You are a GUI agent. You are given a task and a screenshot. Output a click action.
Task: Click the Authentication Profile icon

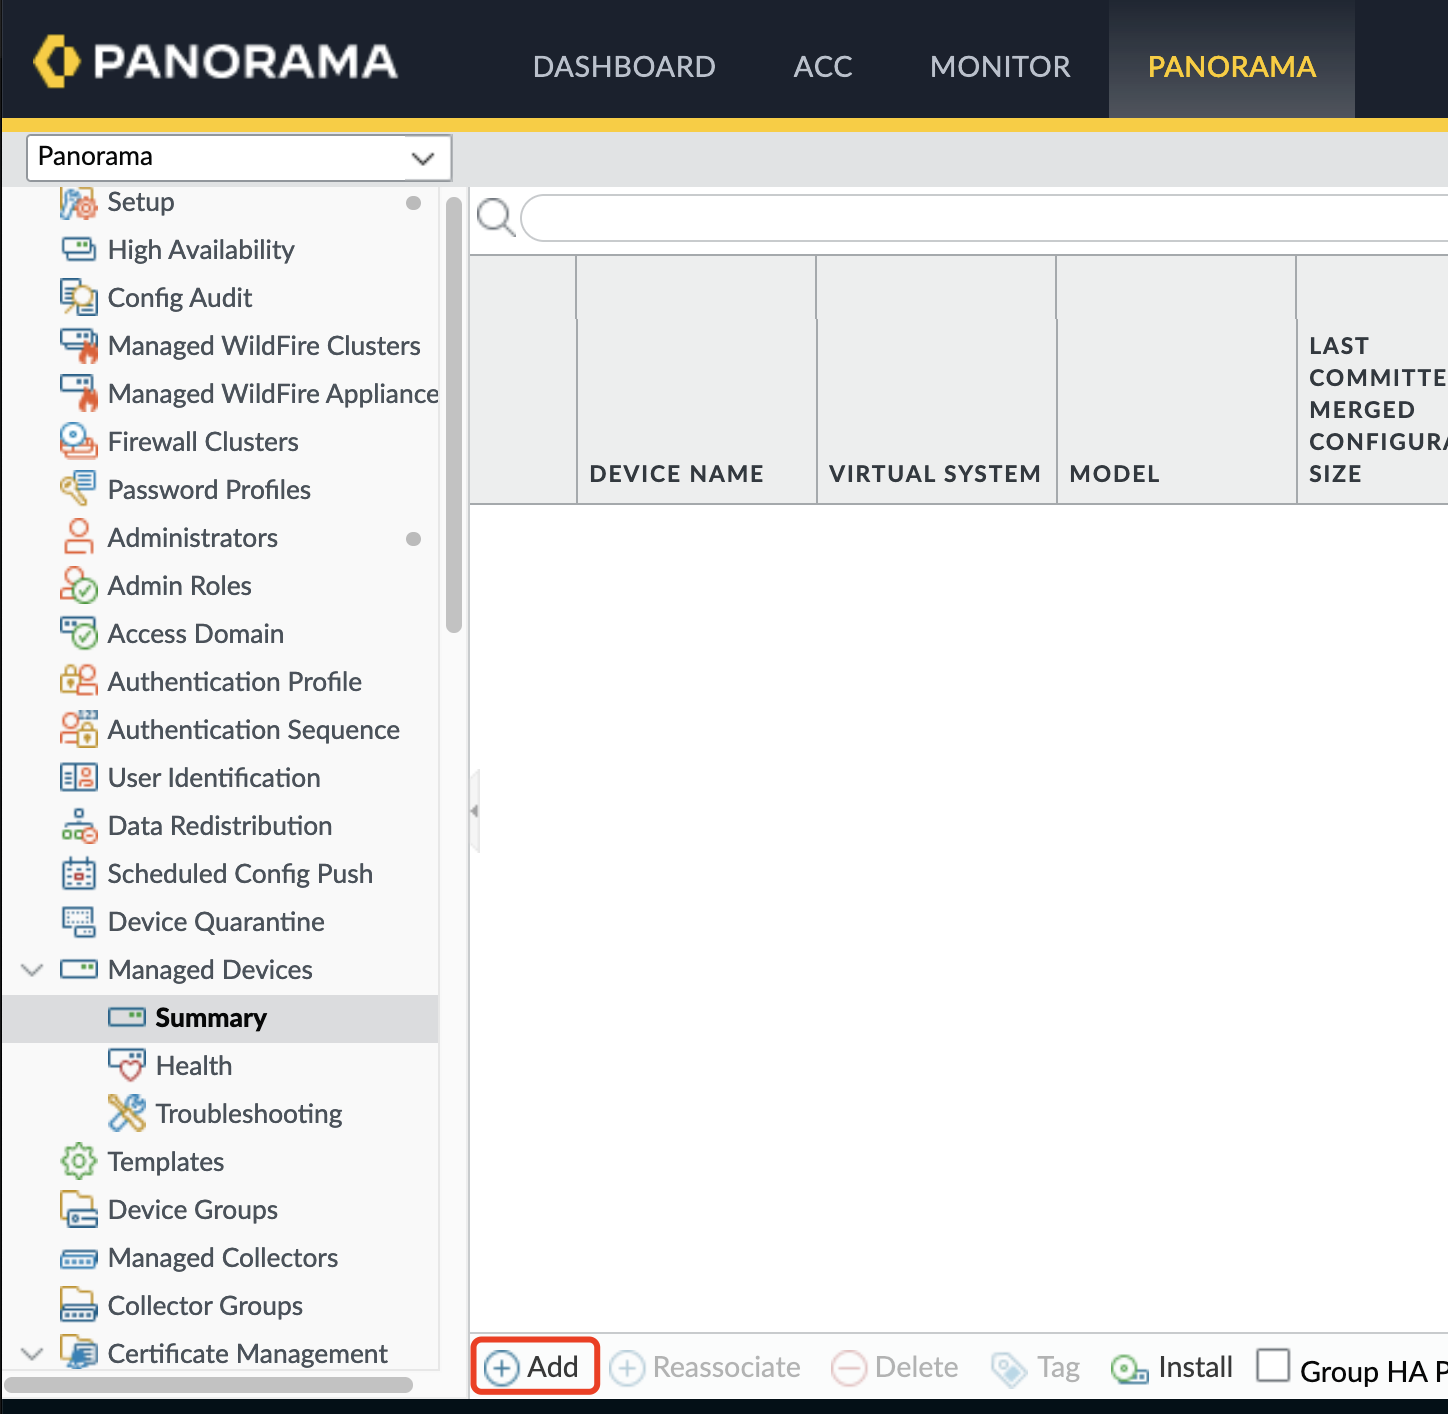79,681
